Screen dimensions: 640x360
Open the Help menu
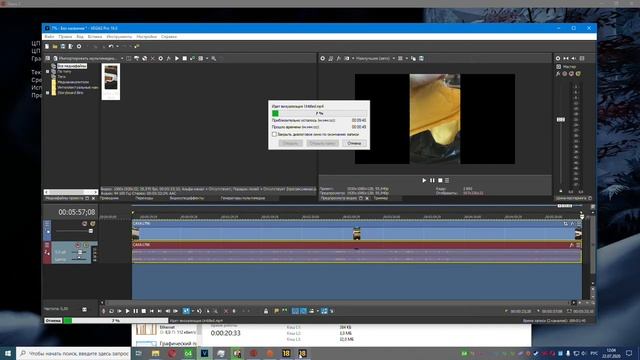pyautogui.click(x=169, y=36)
